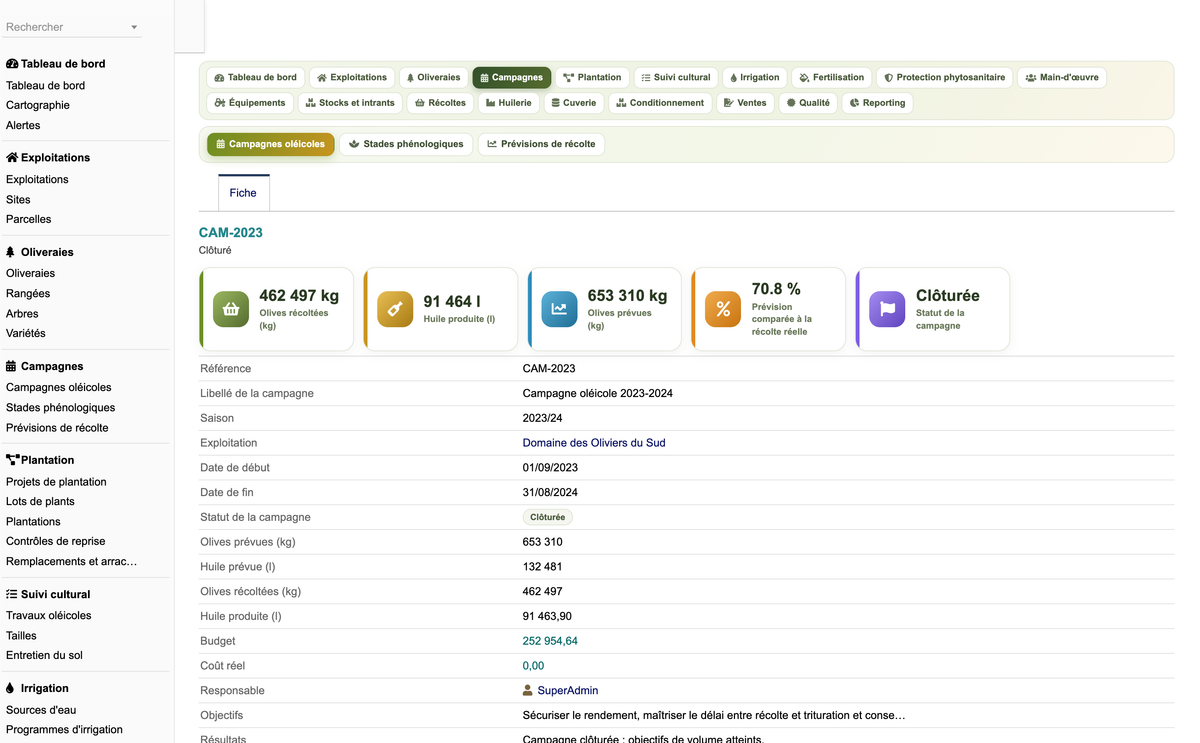1200x743 pixels.
Task: Open the Oliveraies top module
Action: pos(433,77)
